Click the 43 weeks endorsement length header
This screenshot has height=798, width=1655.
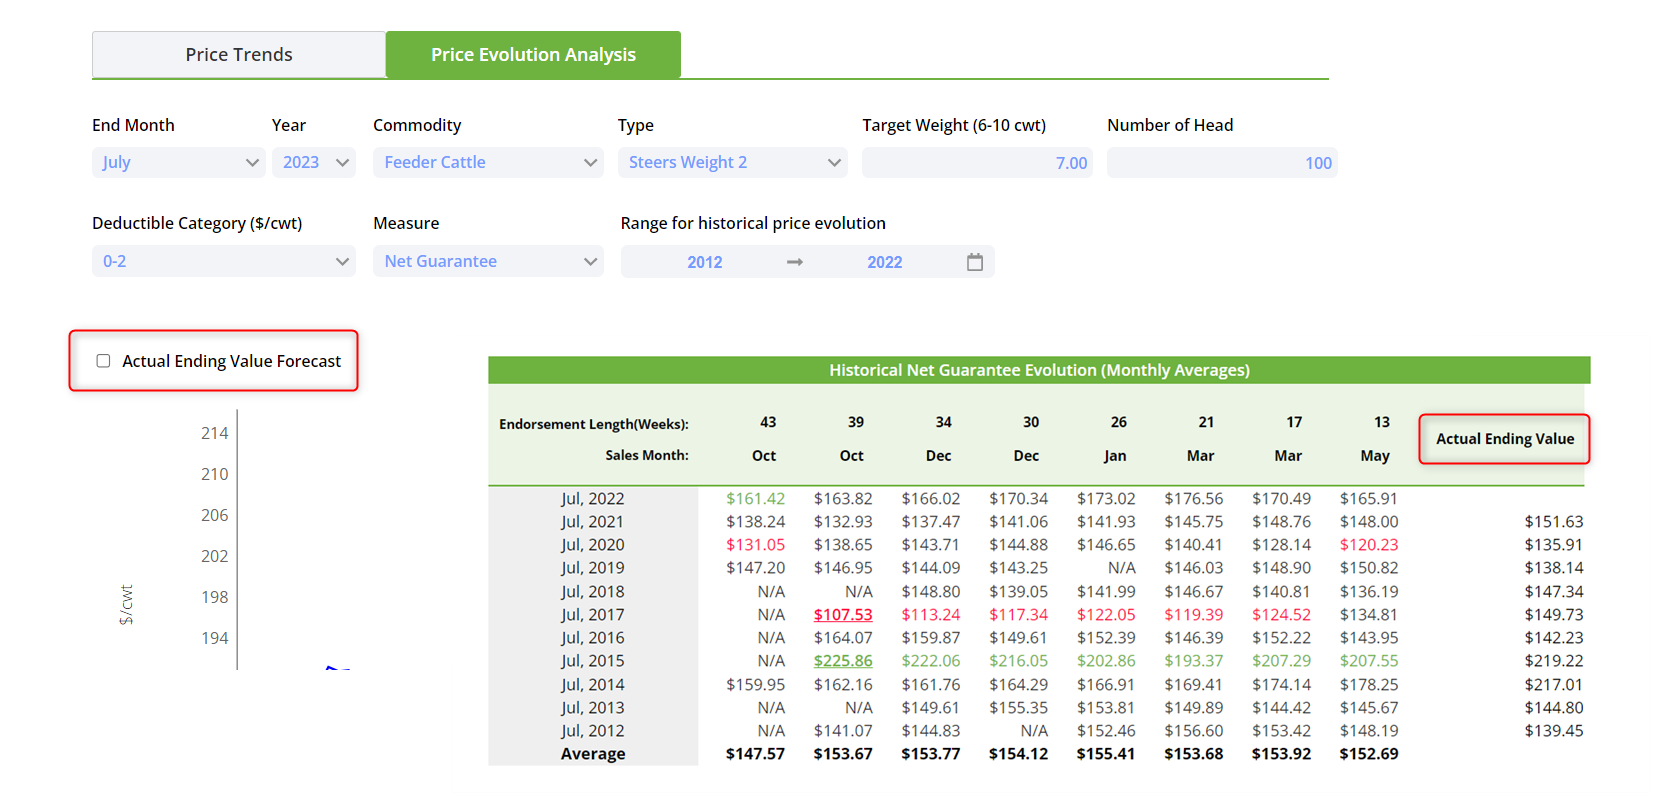[768, 422]
